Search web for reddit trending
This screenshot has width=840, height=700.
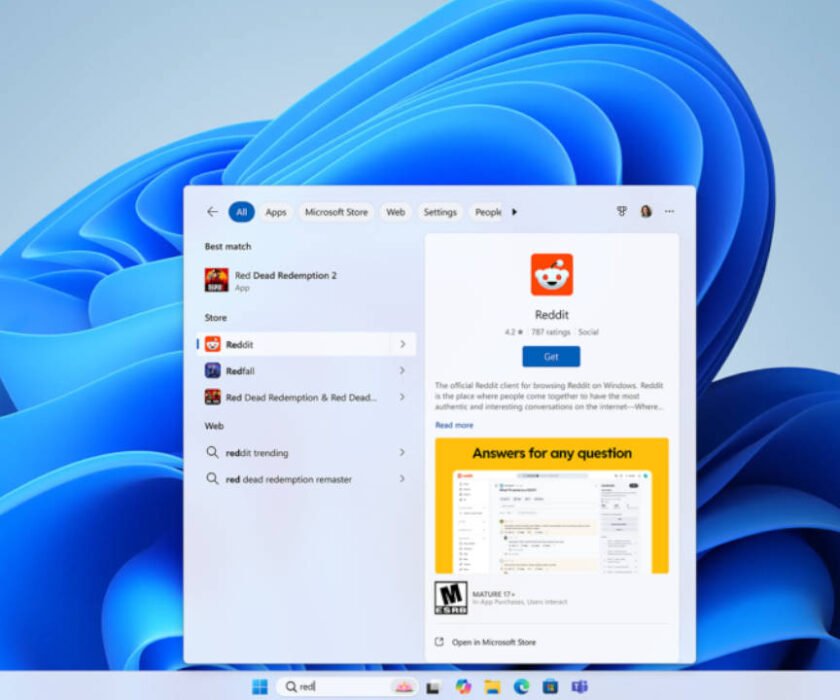click(305, 453)
